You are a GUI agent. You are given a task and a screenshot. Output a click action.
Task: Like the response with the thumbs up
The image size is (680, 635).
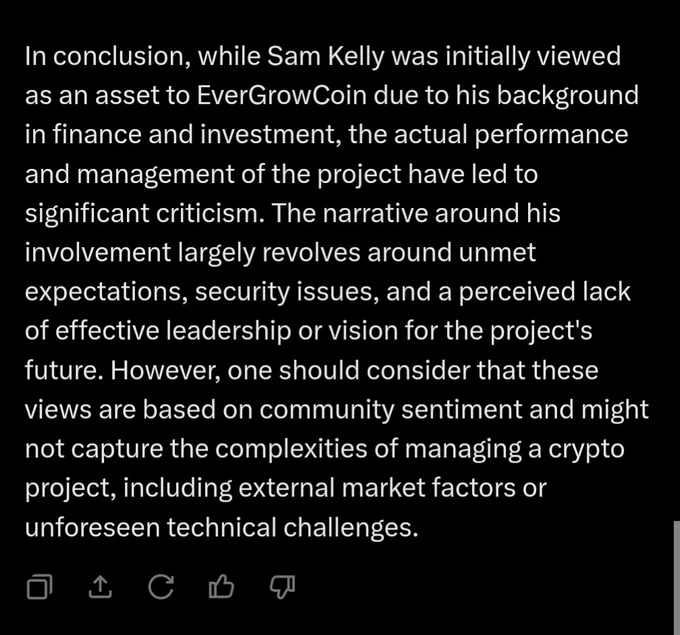(221, 586)
